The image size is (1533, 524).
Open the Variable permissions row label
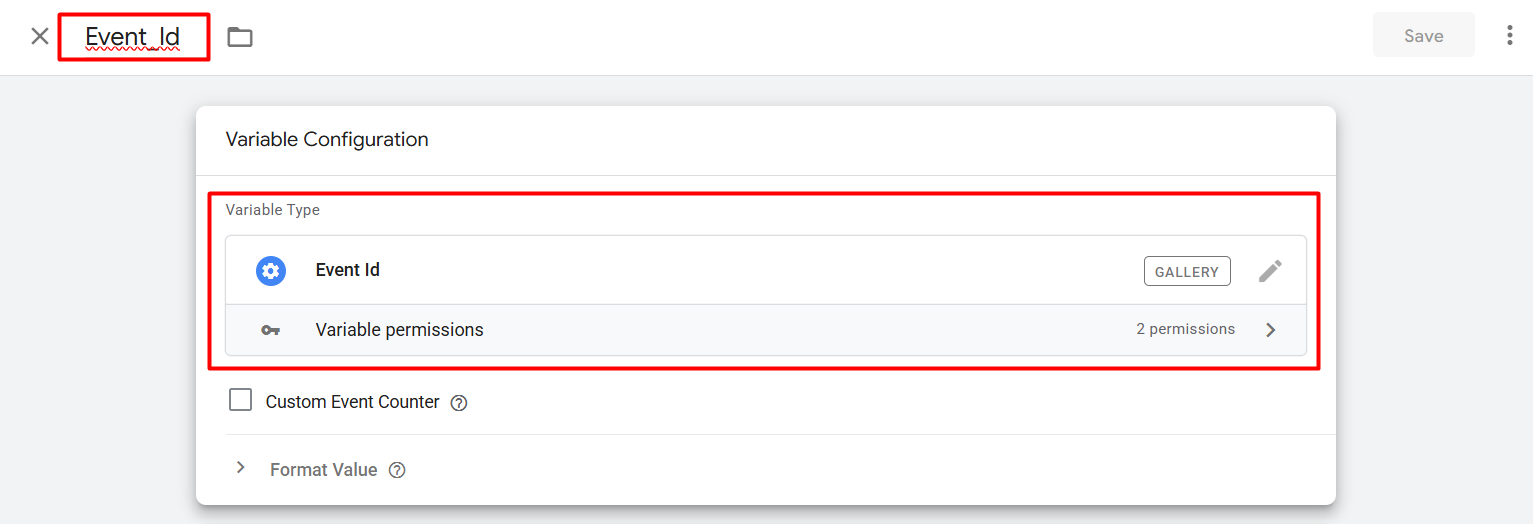point(399,330)
